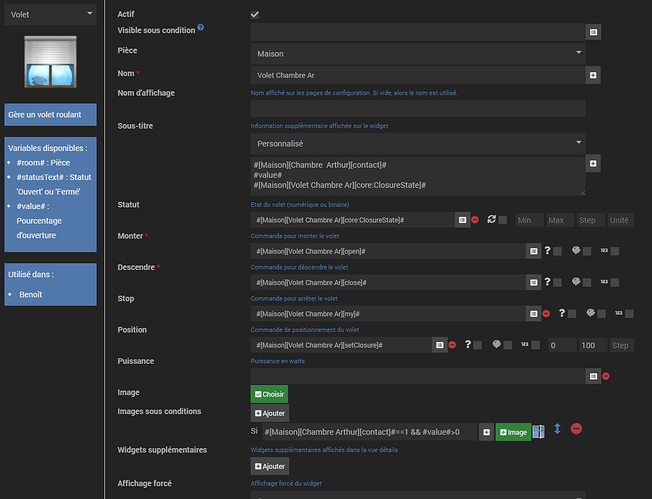Click the question mark icon in Stop row
Image resolution: width=652 pixels, height=499 pixels.
tap(562, 313)
